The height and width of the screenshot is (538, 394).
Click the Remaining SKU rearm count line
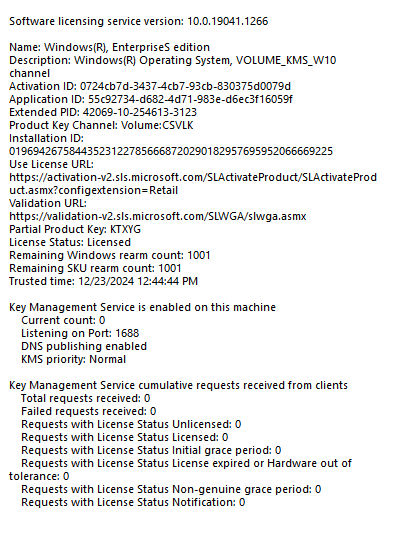pyautogui.click(x=95, y=268)
